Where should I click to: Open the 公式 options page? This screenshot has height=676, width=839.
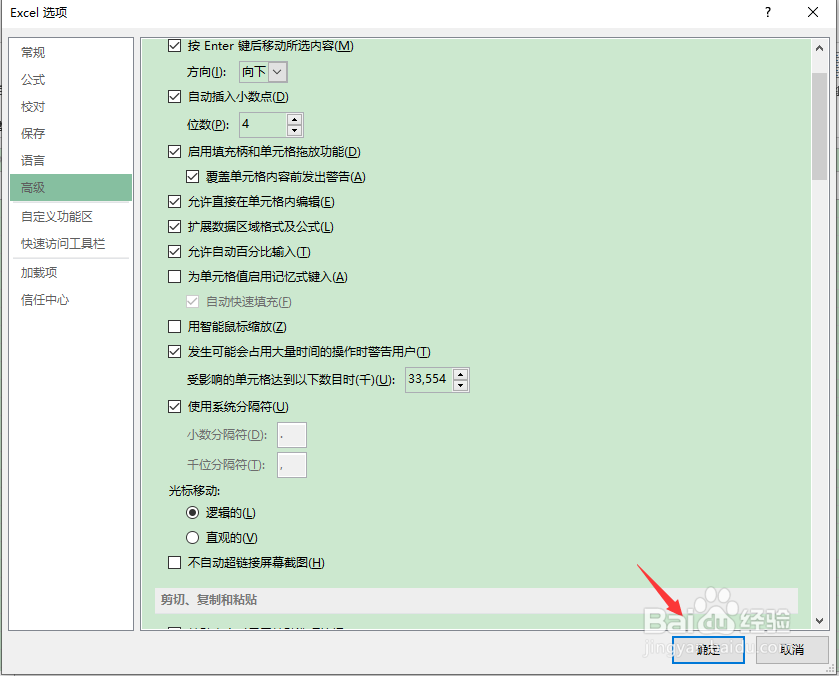[33, 79]
